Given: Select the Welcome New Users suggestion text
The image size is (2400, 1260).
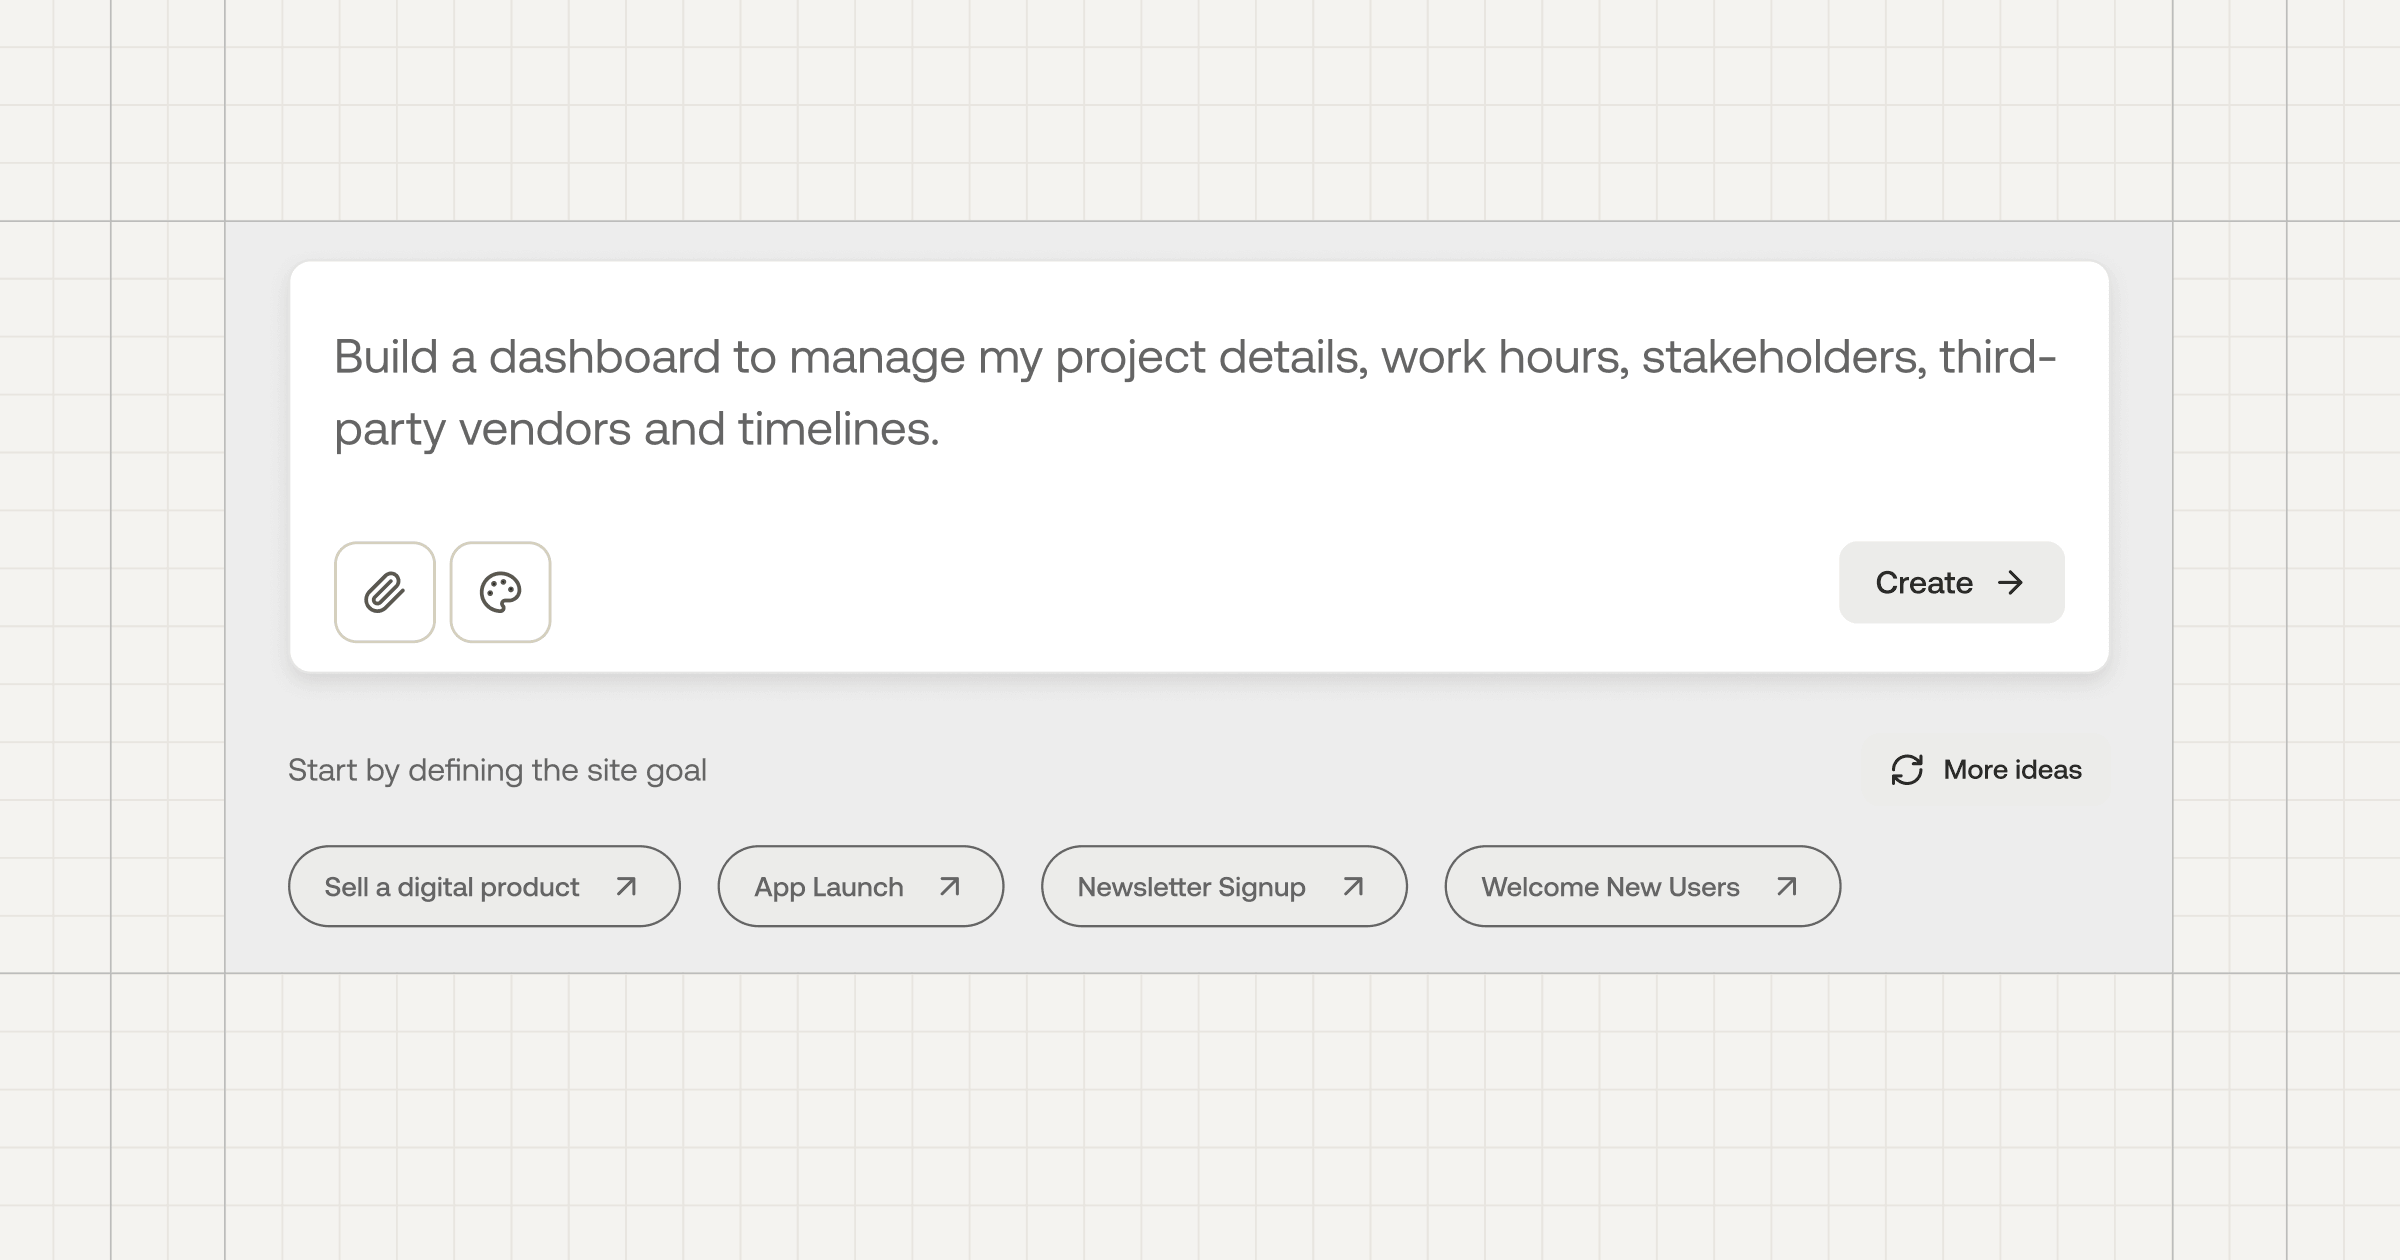Looking at the screenshot, I should [x=1610, y=887].
